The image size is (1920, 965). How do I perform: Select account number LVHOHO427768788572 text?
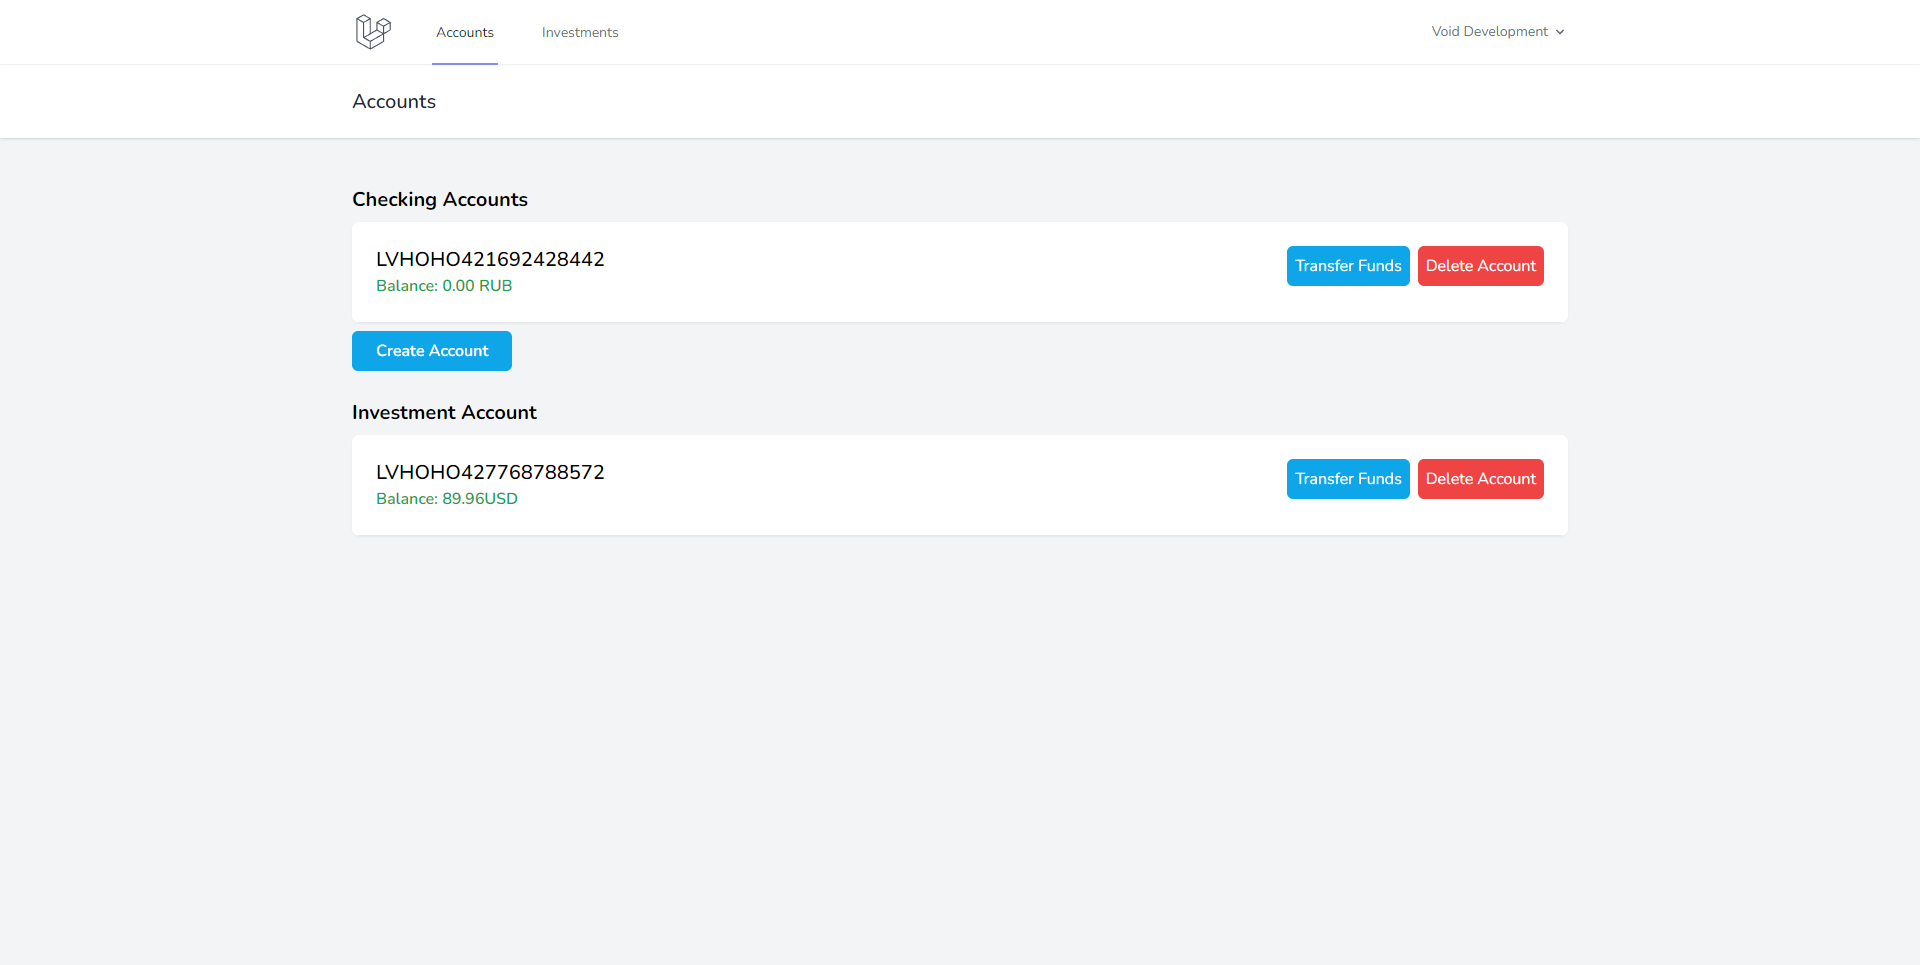(490, 472)
